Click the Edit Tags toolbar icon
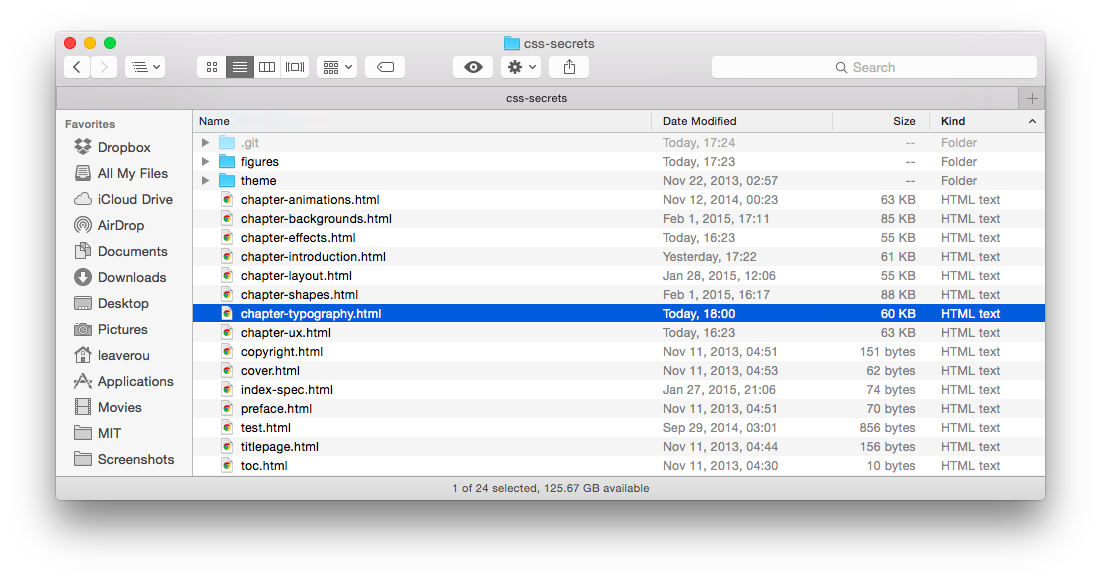Image resolution: width=1101 pixels, height=580 pixels. pyautogui.click(x=385, y=67)
